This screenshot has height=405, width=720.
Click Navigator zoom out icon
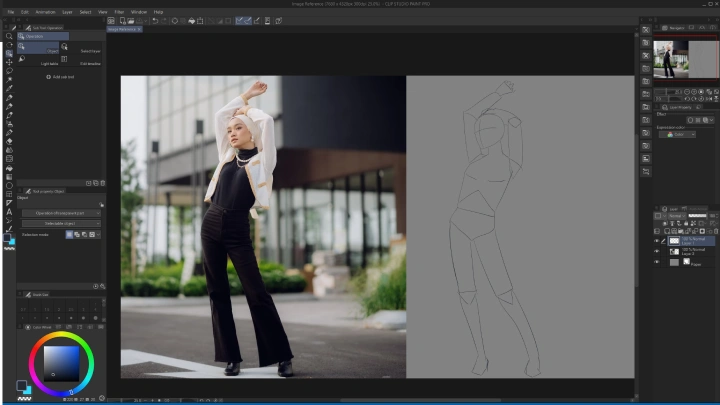click(x=687, y=92)
